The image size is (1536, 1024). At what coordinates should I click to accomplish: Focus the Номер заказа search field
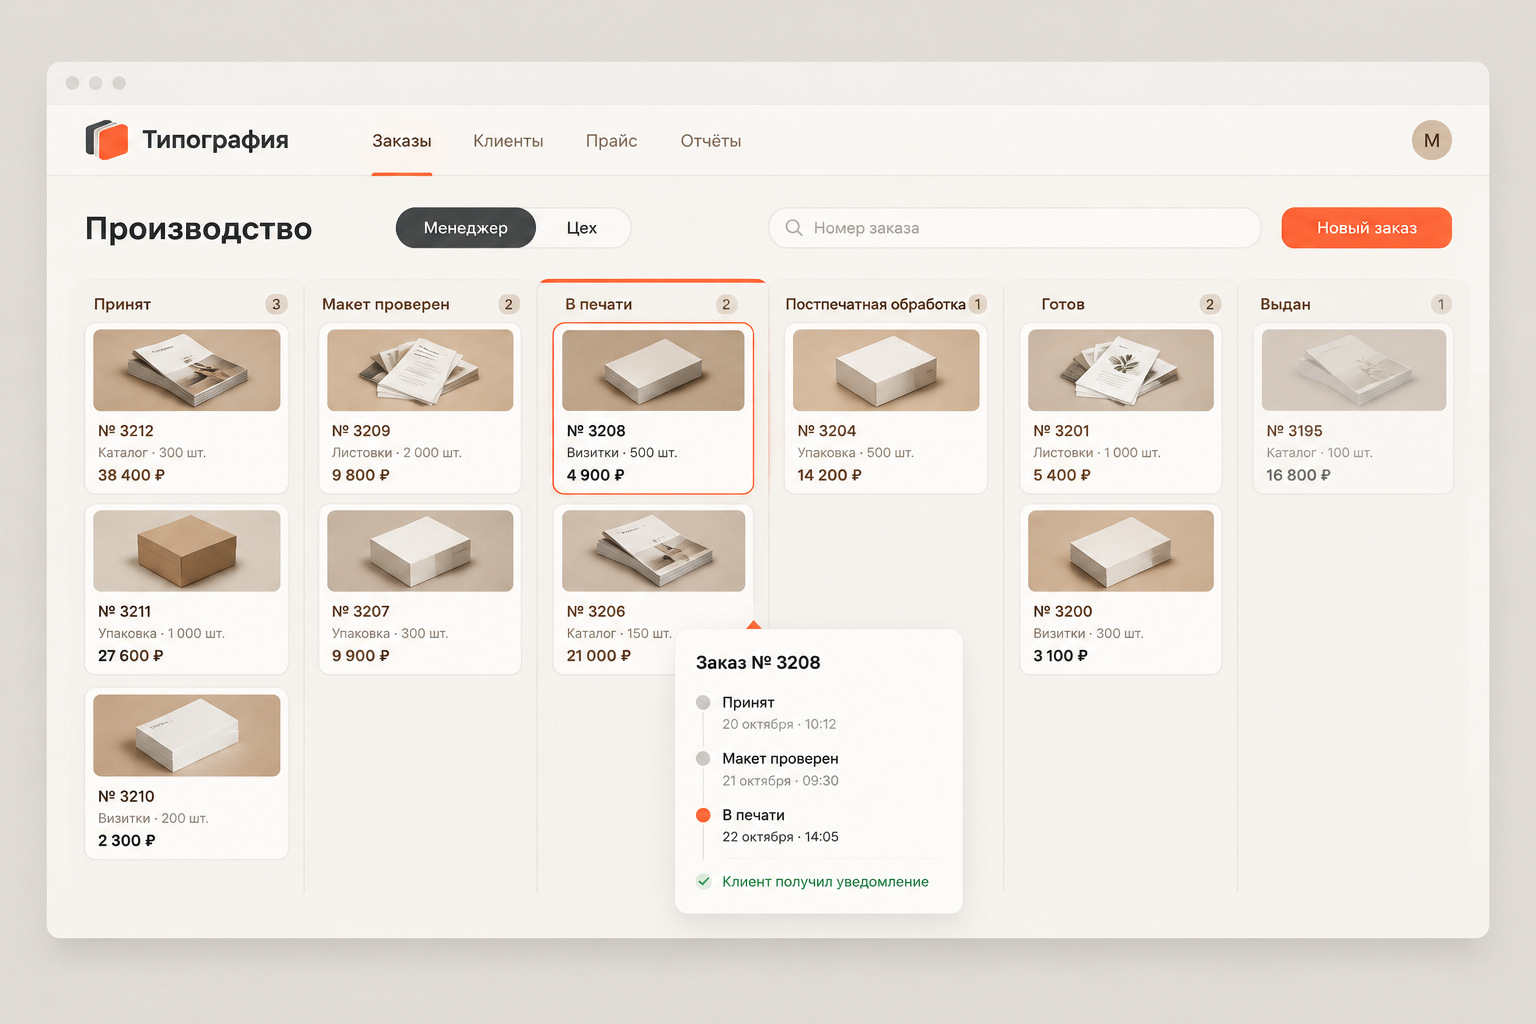(1014, 228)
